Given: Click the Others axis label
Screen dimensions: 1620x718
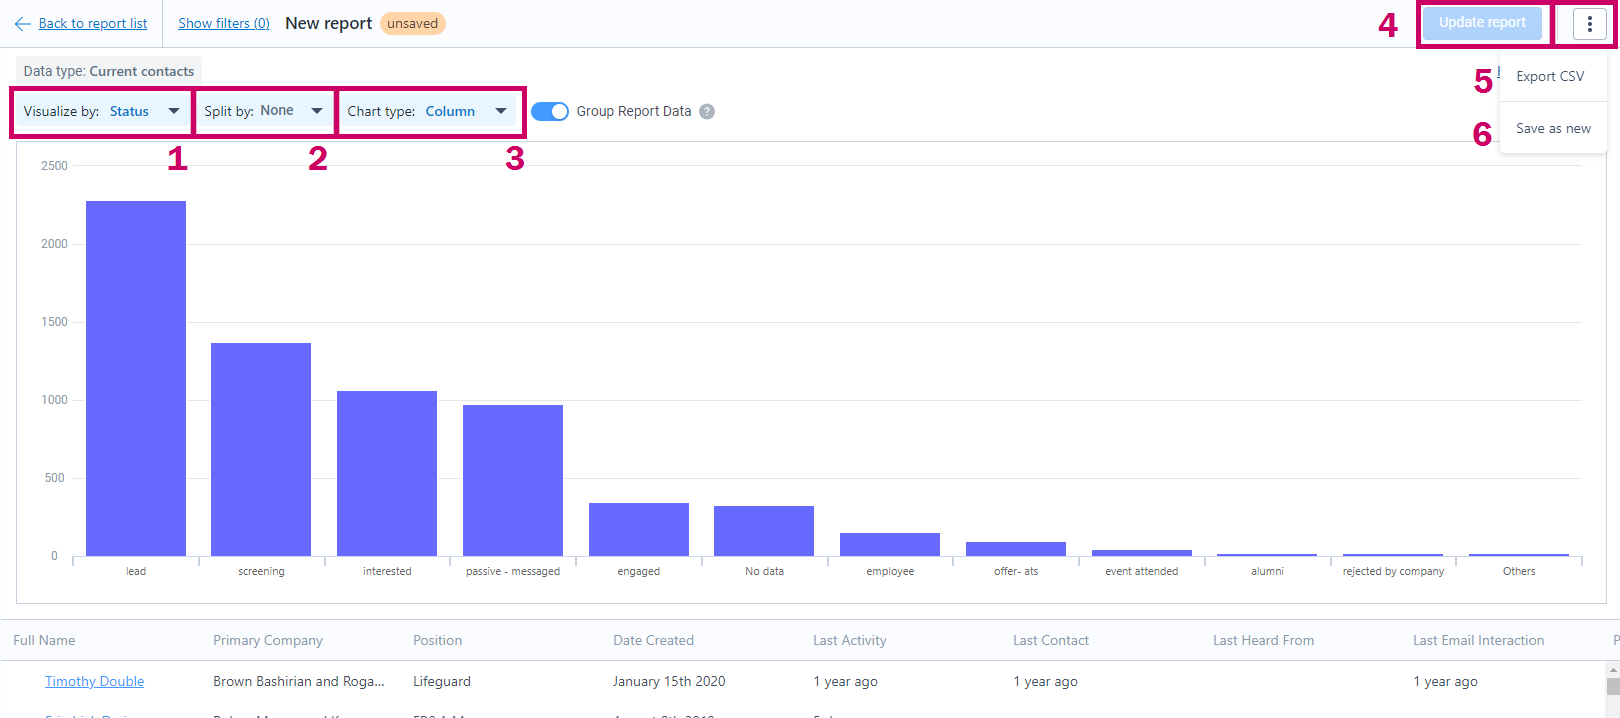Looking at the screenshot, I should pyautogui.click(x=1519, y=572).
